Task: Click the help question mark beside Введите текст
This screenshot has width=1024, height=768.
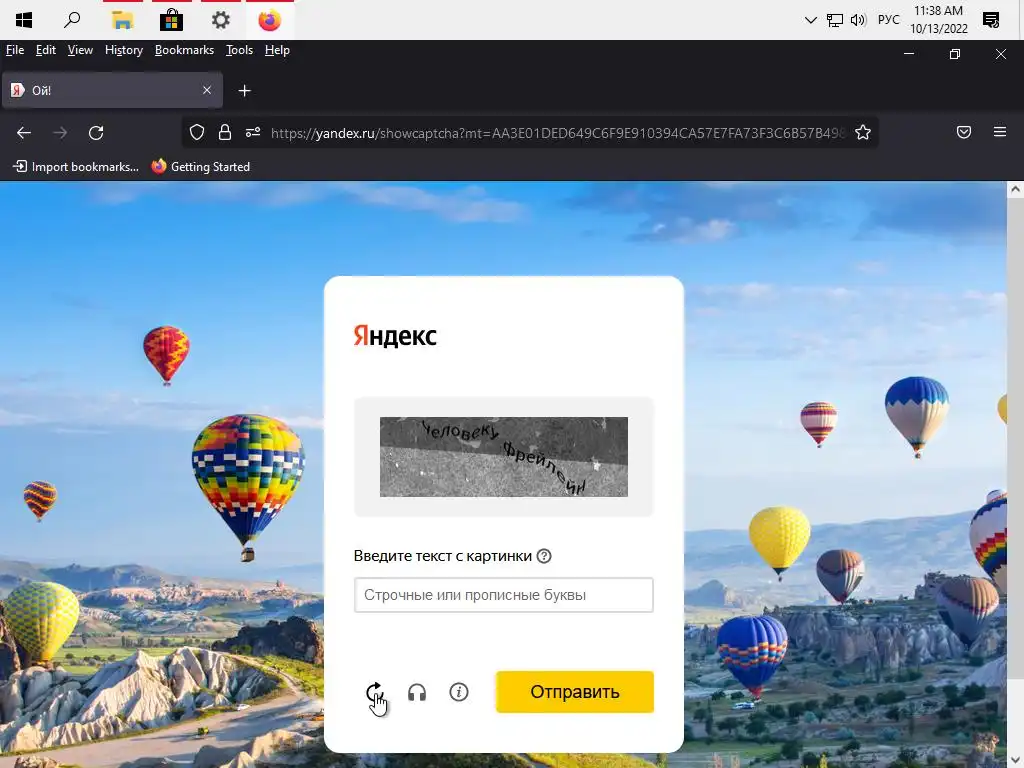Action: 543,556
